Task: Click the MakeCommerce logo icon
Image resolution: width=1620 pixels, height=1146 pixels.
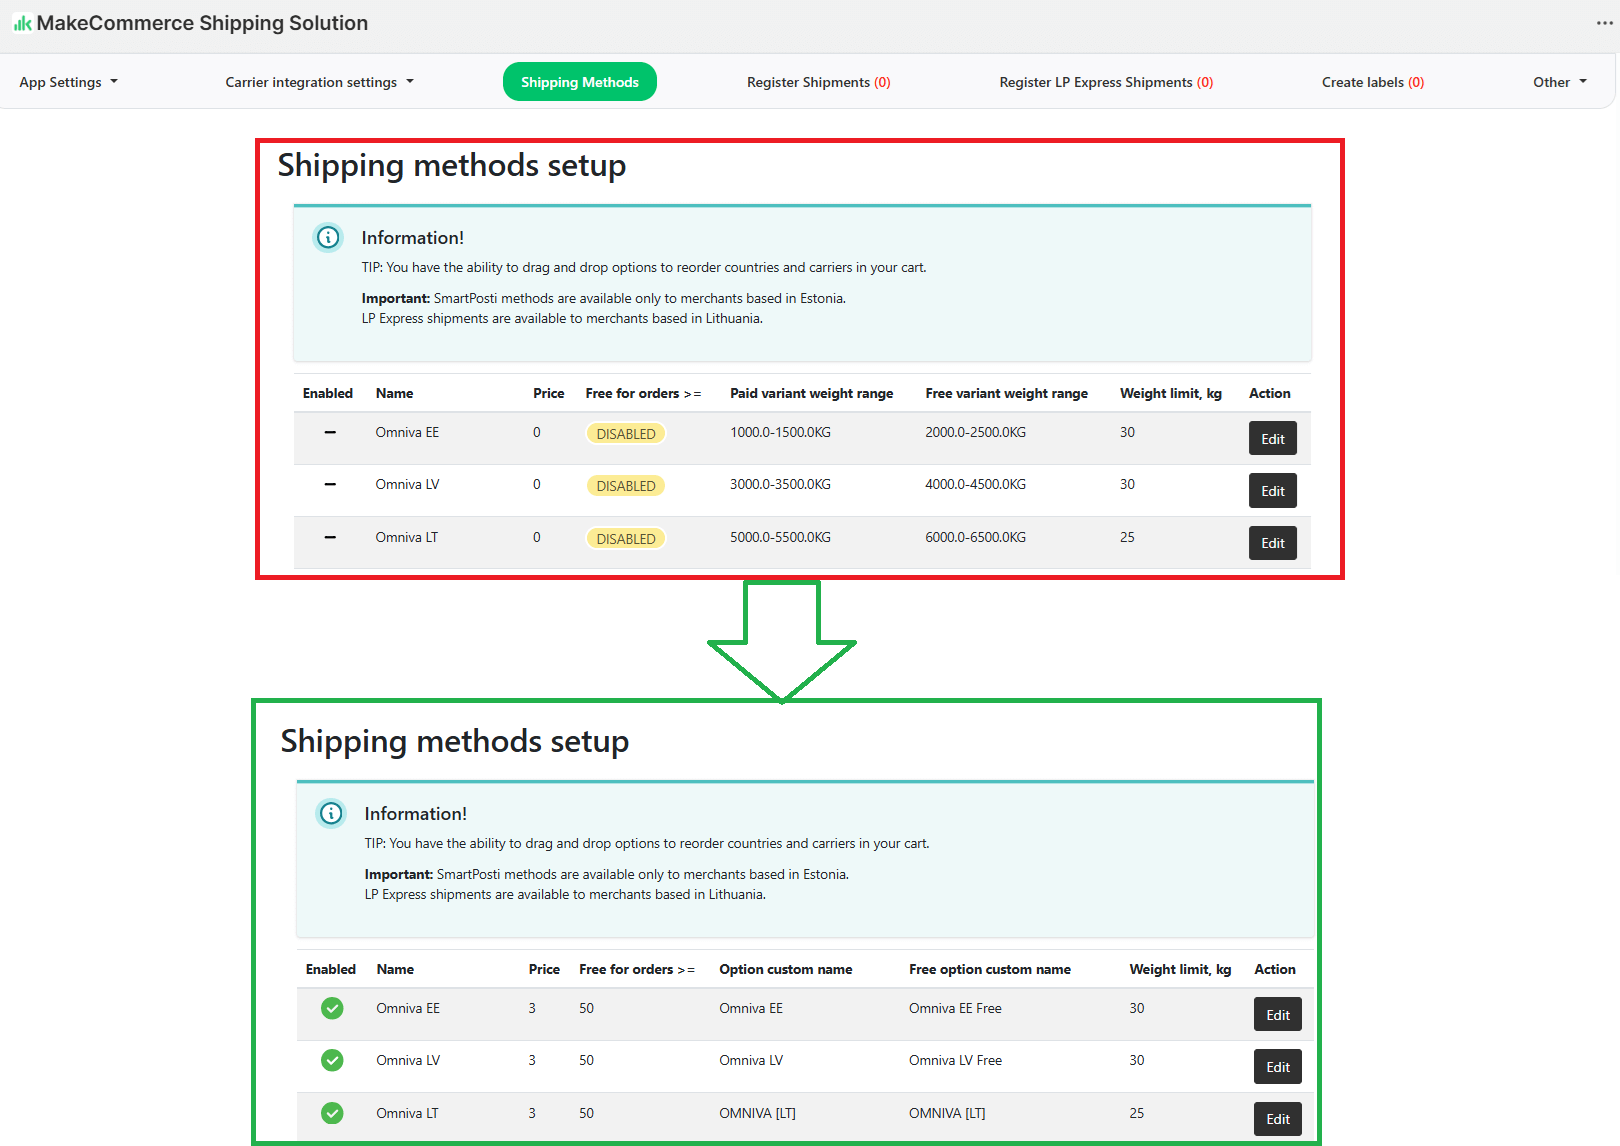Action: point(22,23)
